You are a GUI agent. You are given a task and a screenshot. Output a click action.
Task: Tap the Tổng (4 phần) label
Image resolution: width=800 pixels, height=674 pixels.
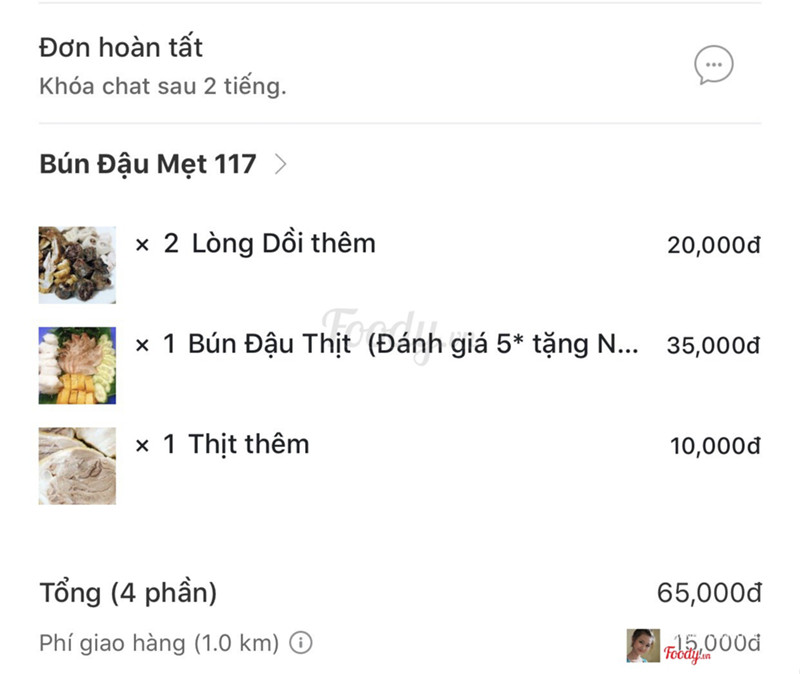tap(128, 593)
